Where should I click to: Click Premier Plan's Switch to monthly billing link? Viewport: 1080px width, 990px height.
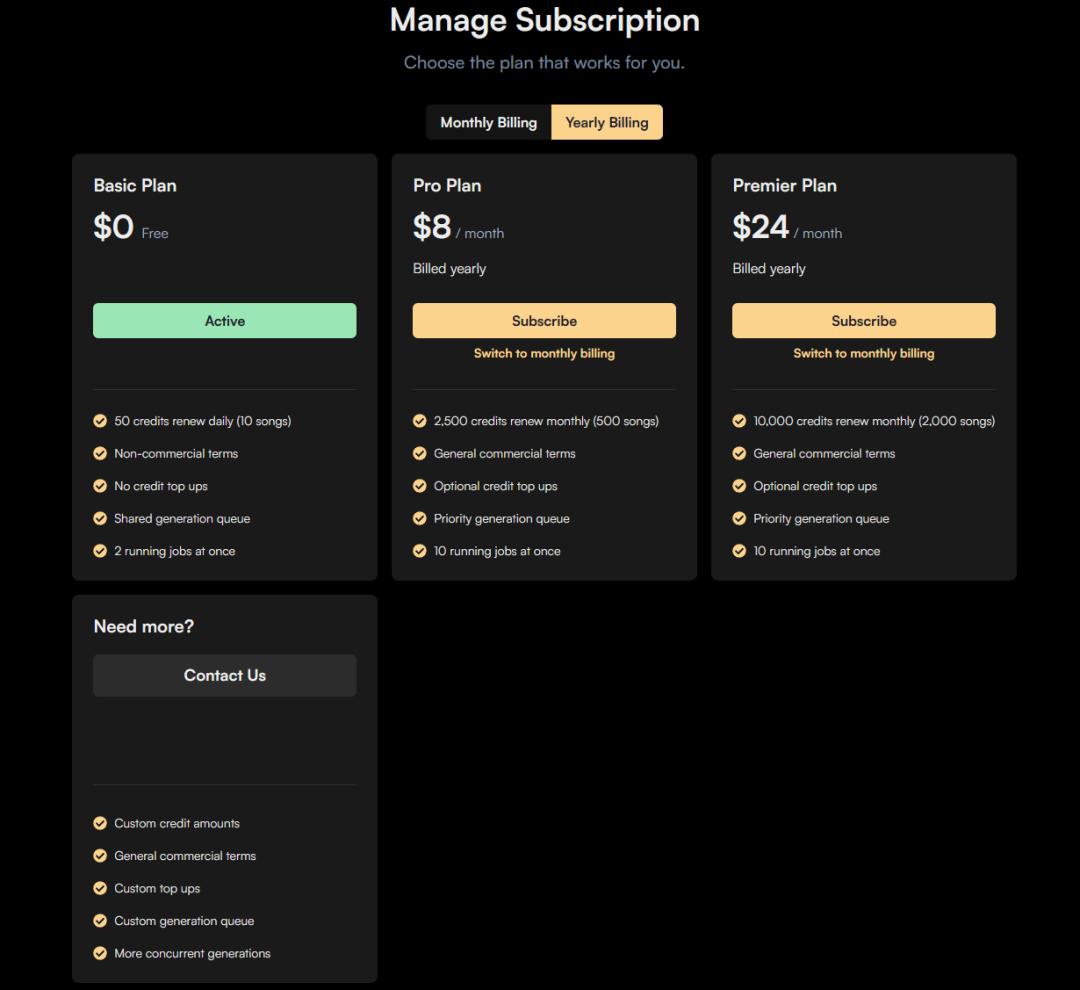coord(863,353)
